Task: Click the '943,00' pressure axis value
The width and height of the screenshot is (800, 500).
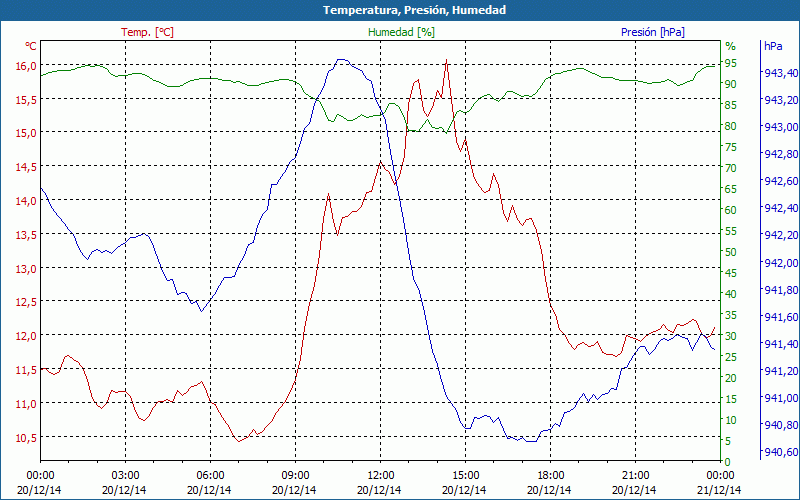Action: [x=781, y=127]
